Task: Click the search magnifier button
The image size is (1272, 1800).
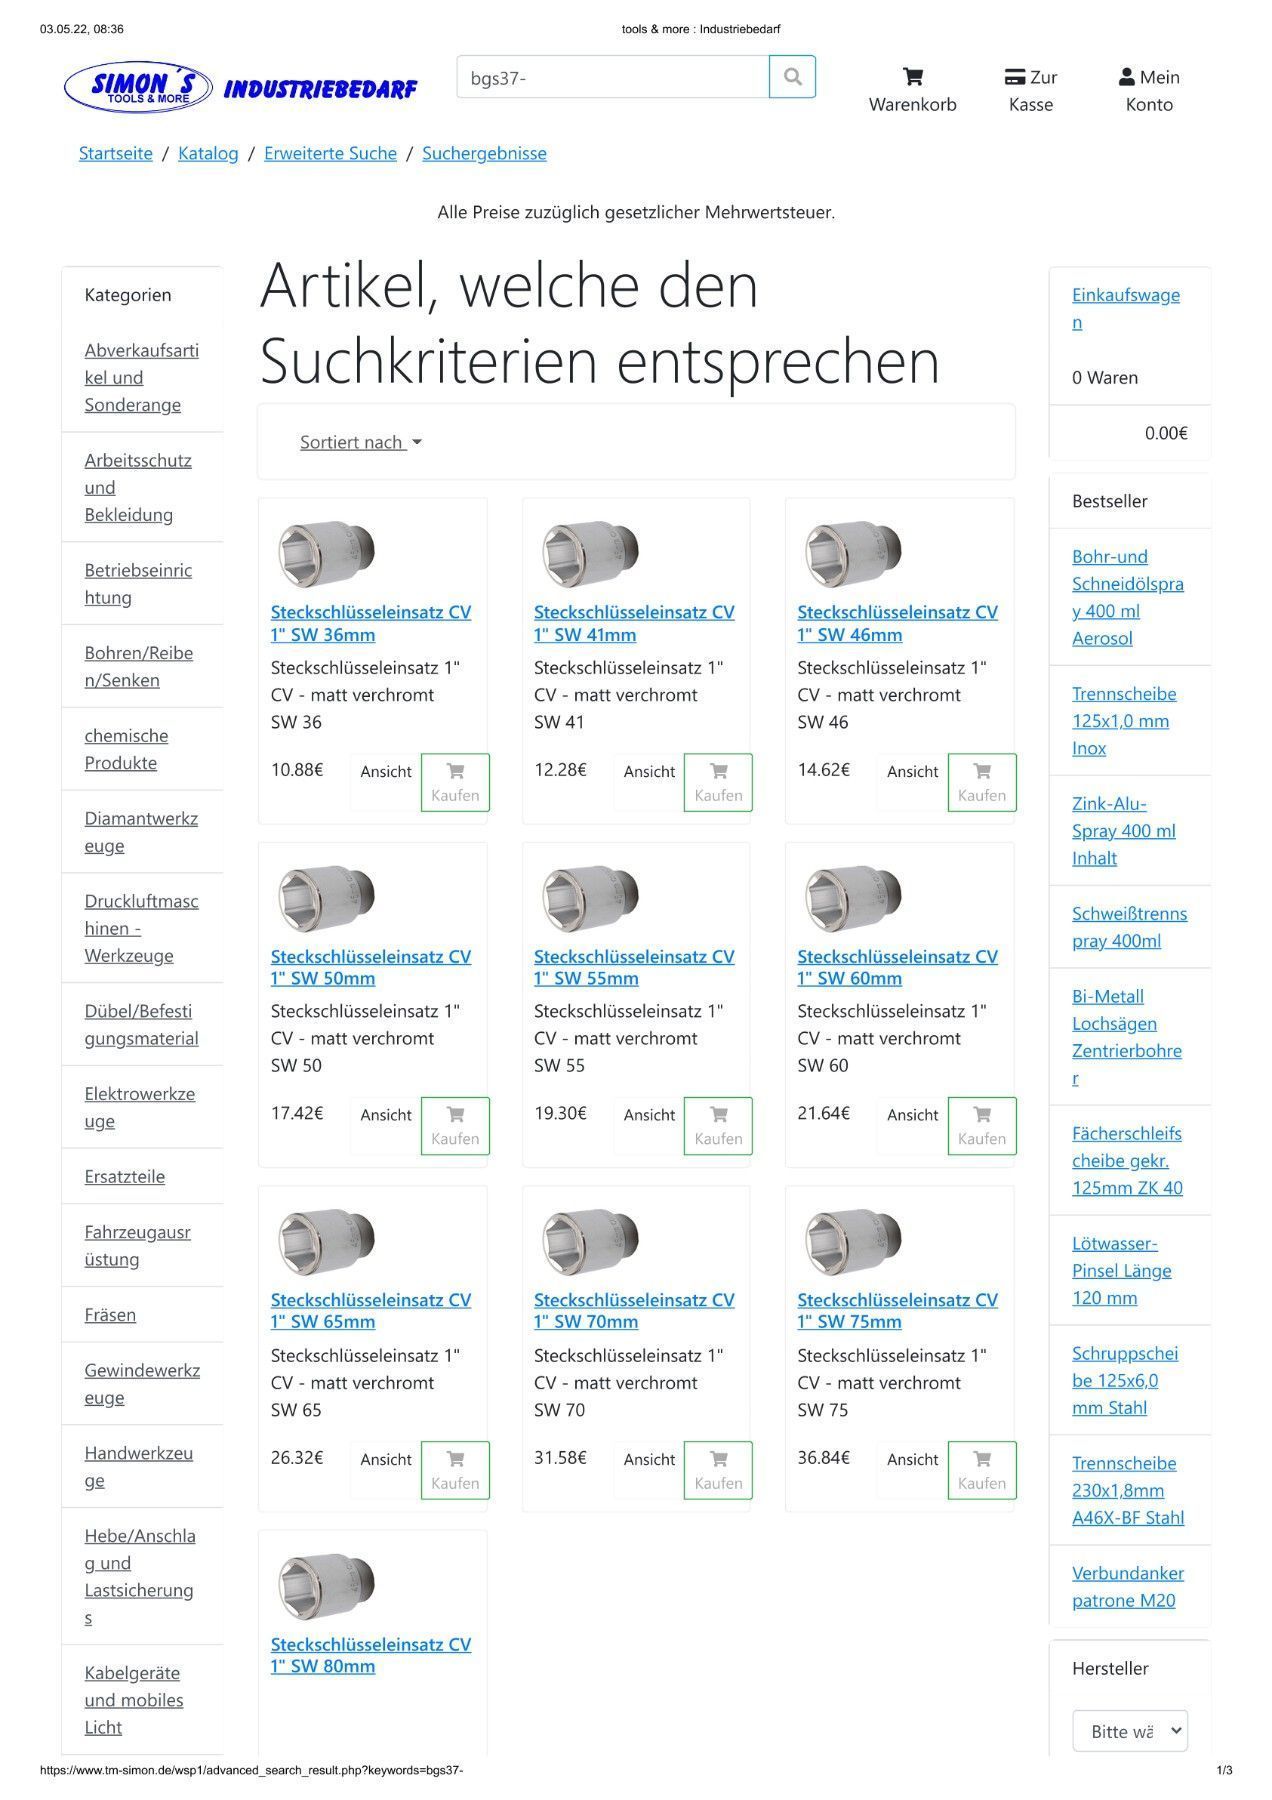Action: pyautogui.click(x=792, y=77)
